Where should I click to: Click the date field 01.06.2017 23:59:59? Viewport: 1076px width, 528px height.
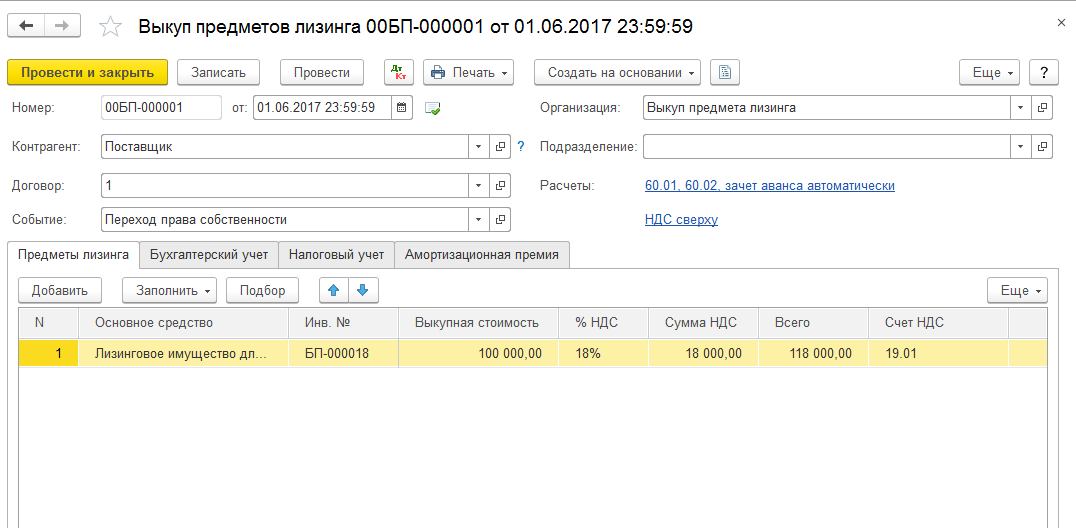pyautogui.click(x=323, y=108)
